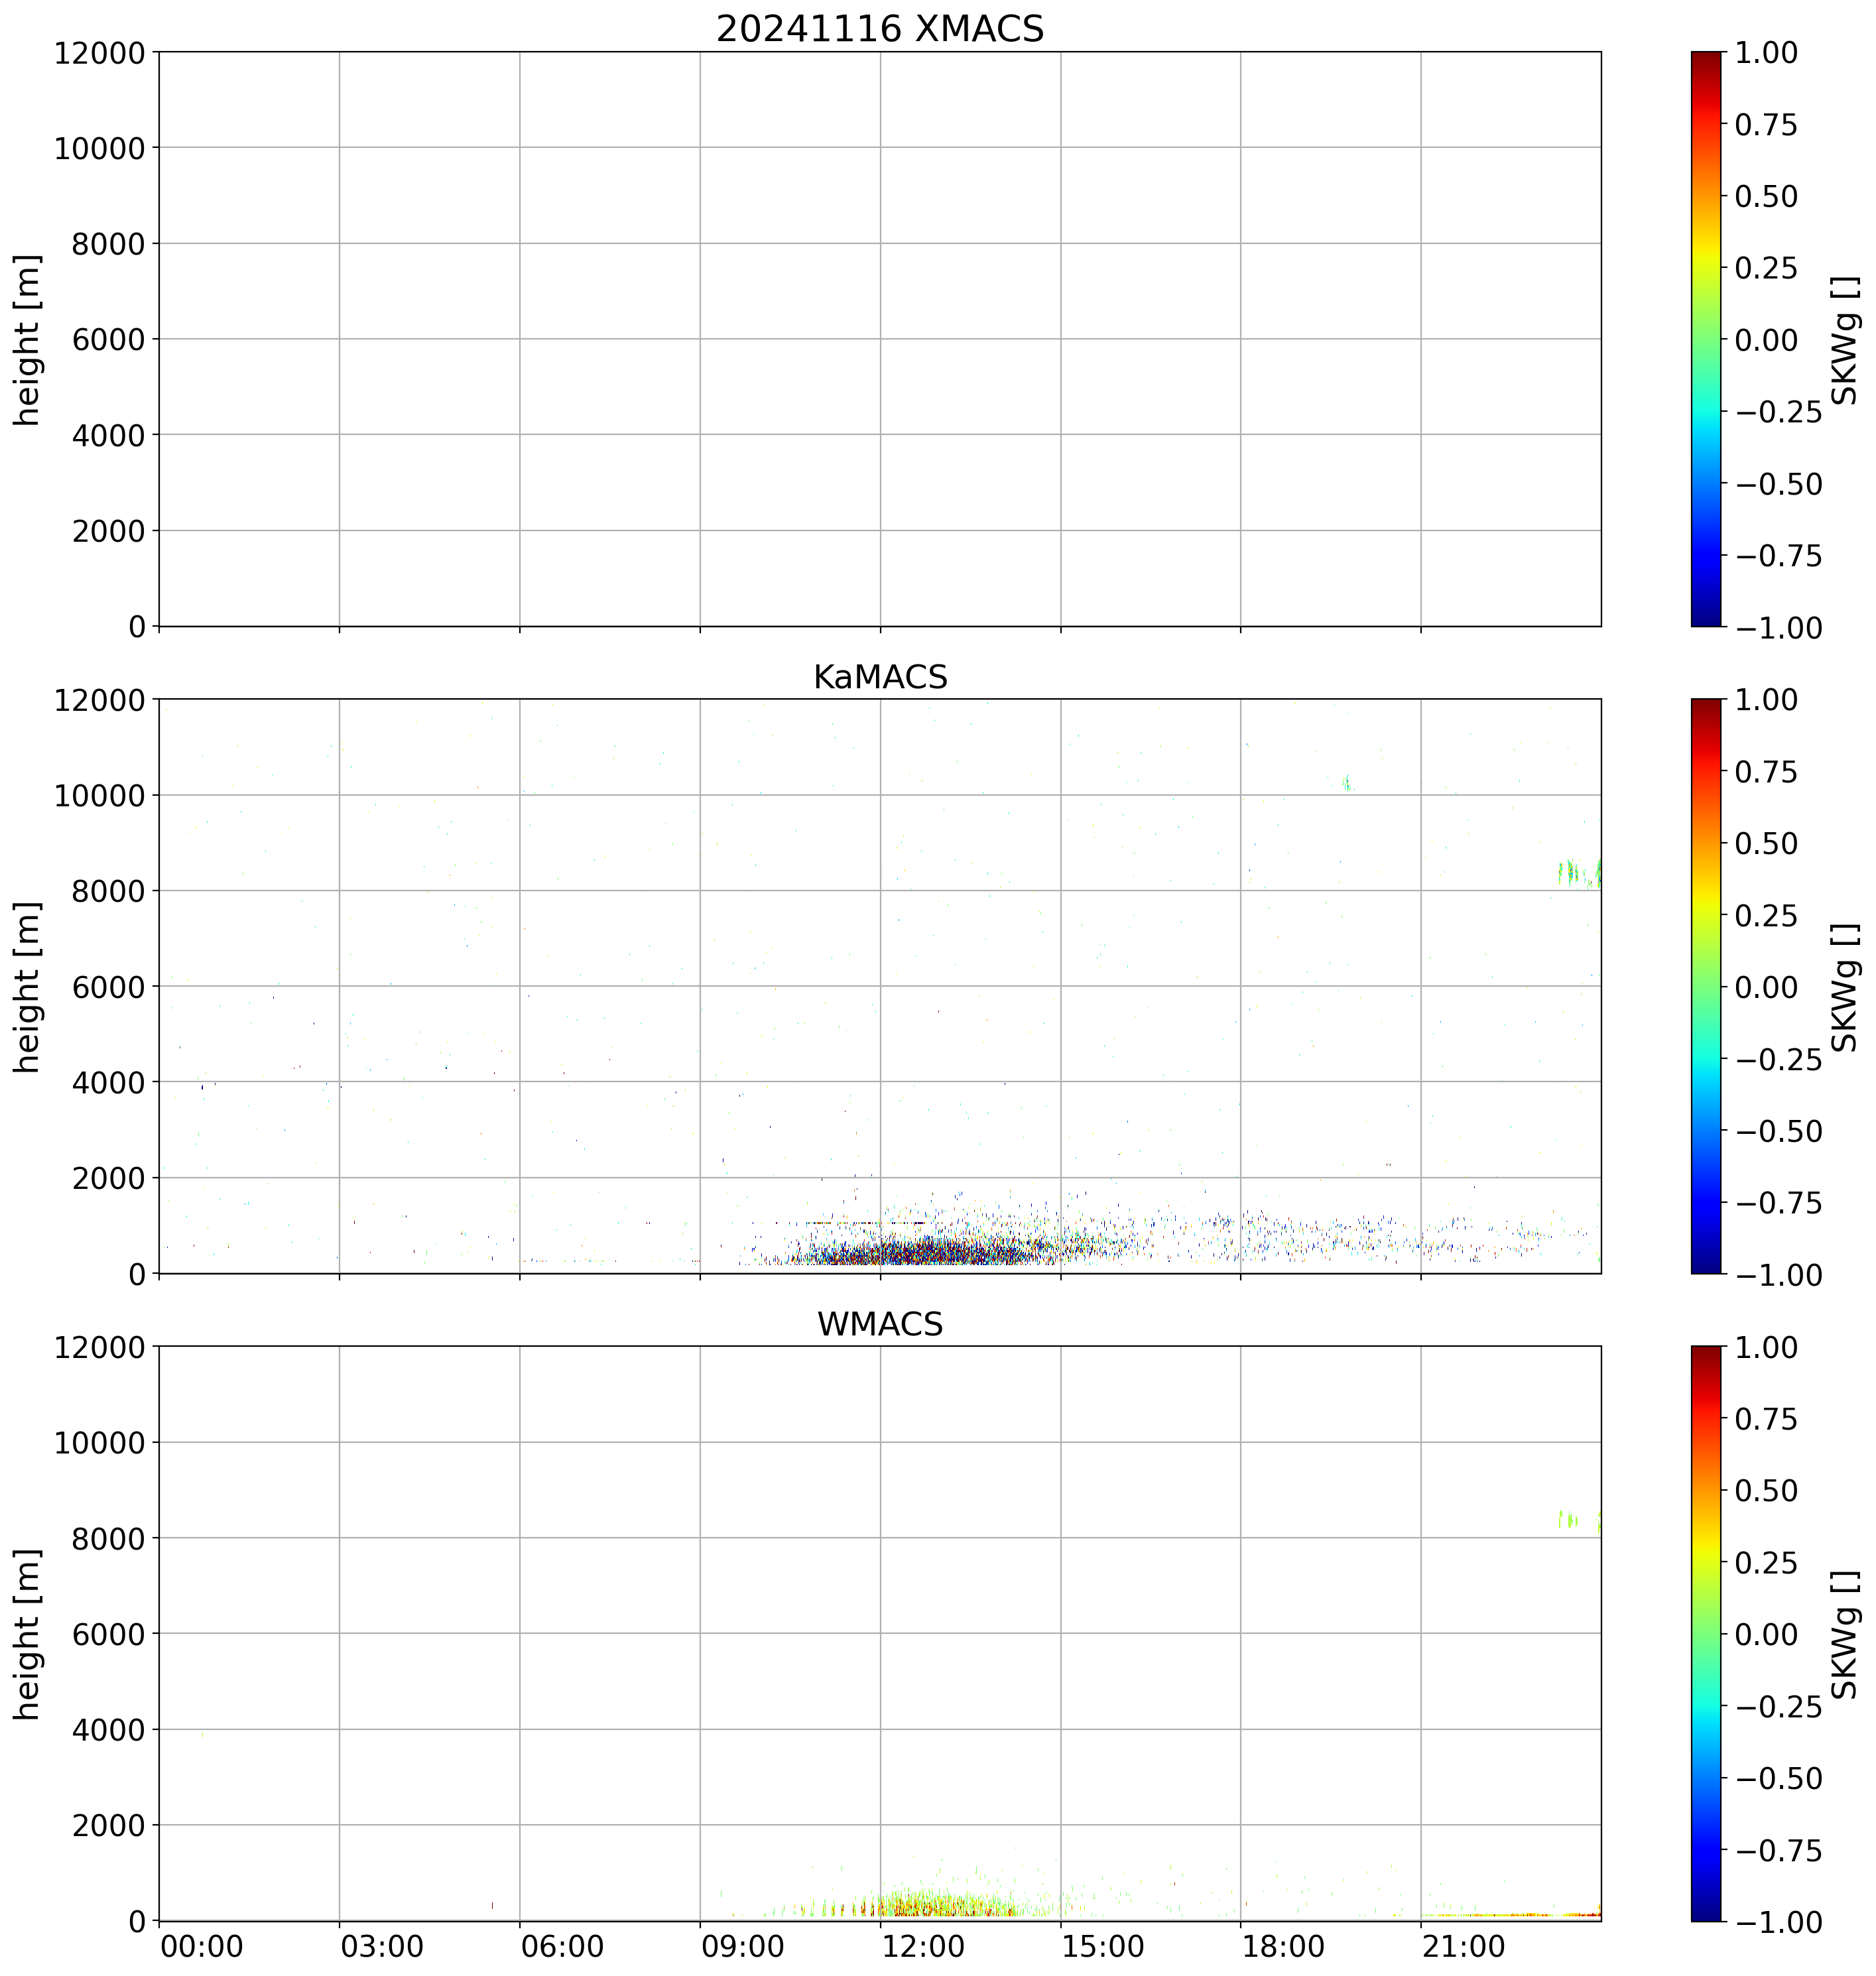The width and height of the screenshot is (1876, 1976).
Task: Click the KaMACS panel colorbar
Action: coord(1706,986)
